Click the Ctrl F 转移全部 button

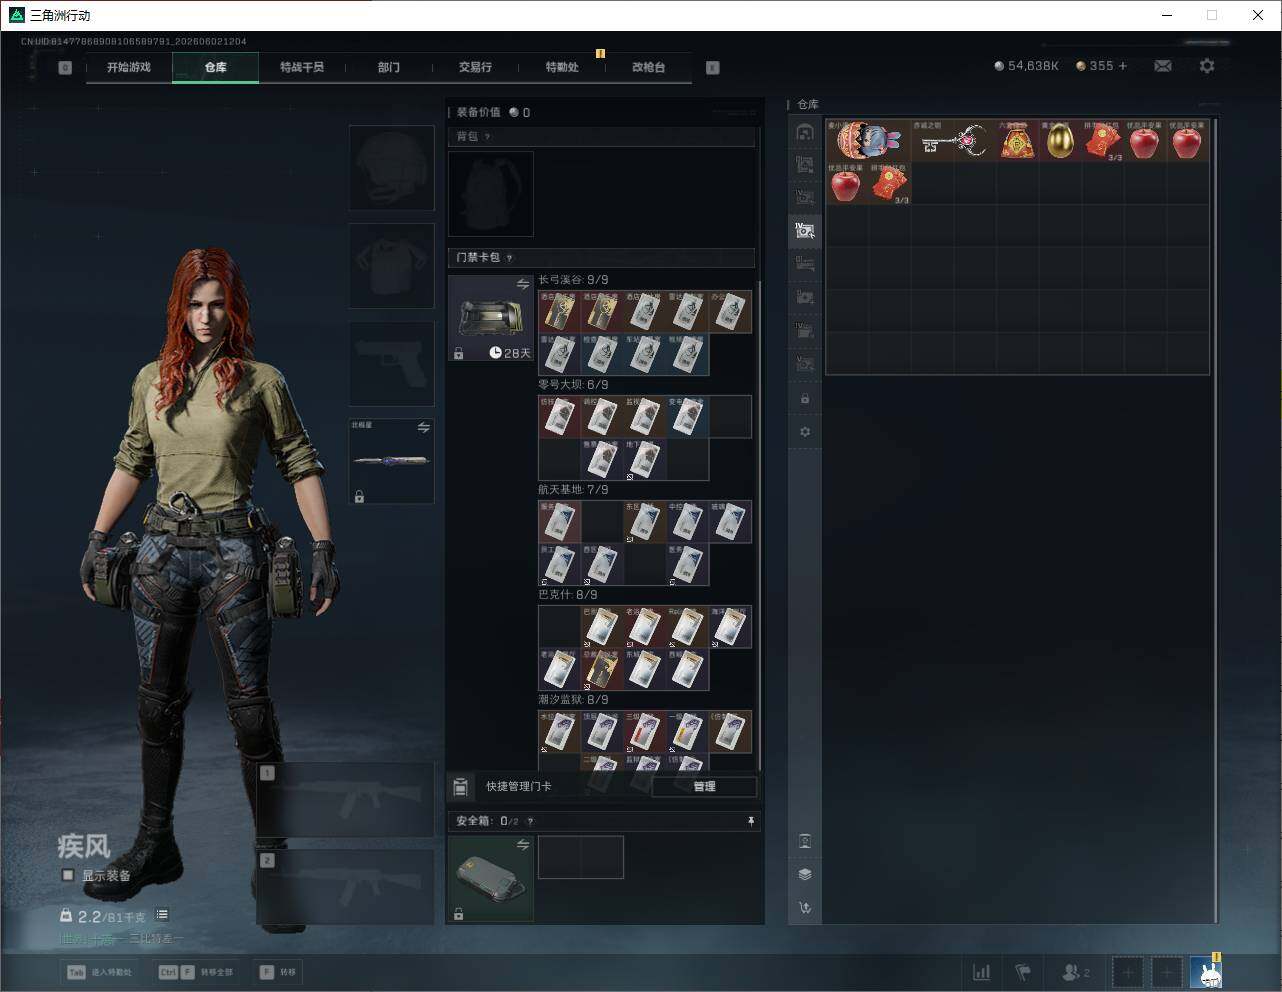coord(196,972)
